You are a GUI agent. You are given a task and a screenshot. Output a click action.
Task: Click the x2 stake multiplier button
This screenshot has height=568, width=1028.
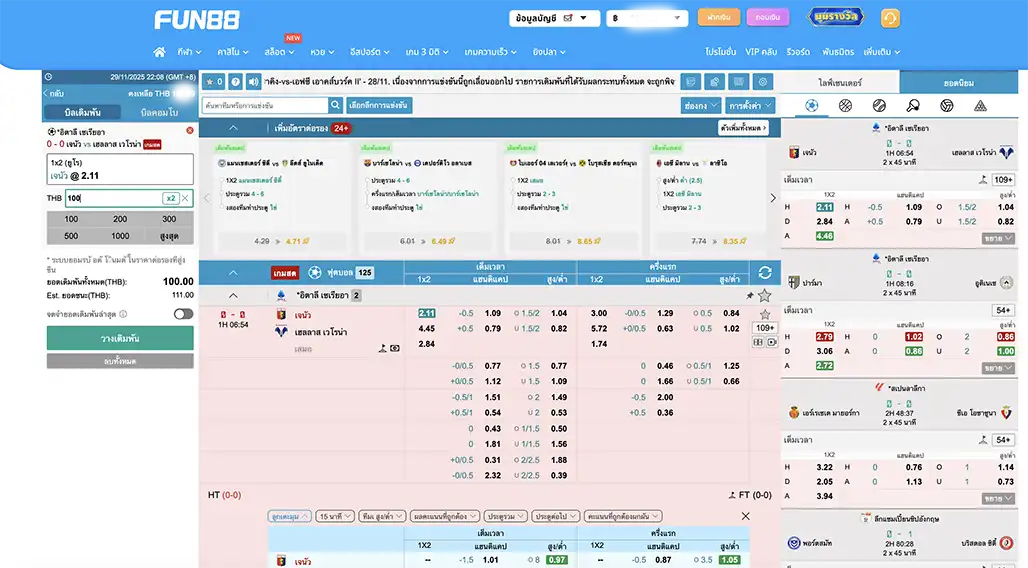(170, 198)
